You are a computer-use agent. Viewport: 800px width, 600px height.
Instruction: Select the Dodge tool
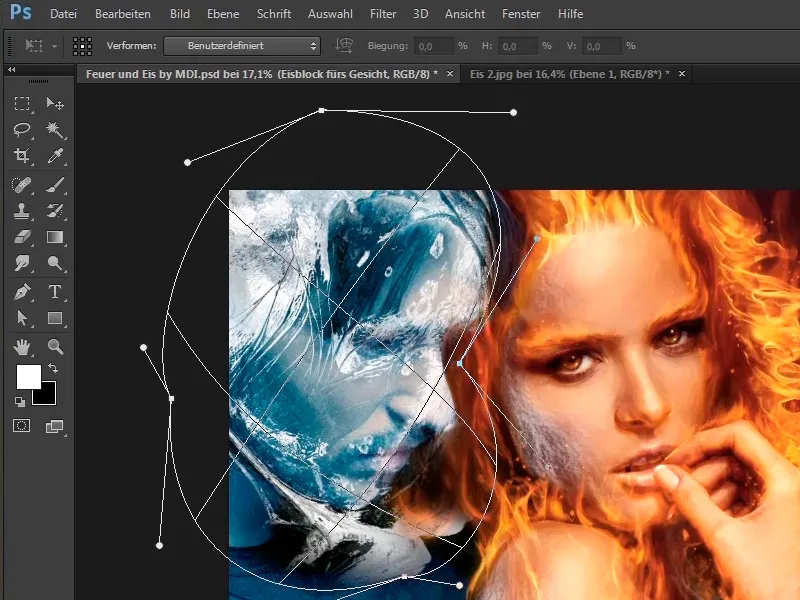pyautogui.click(x=55, y=263)
